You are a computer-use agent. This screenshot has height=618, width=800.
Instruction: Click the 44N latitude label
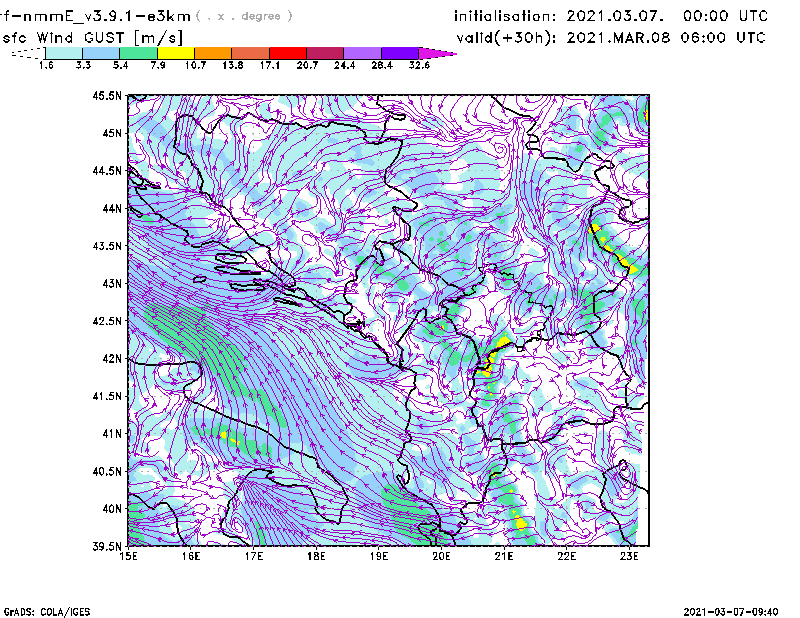click(112, 208)
